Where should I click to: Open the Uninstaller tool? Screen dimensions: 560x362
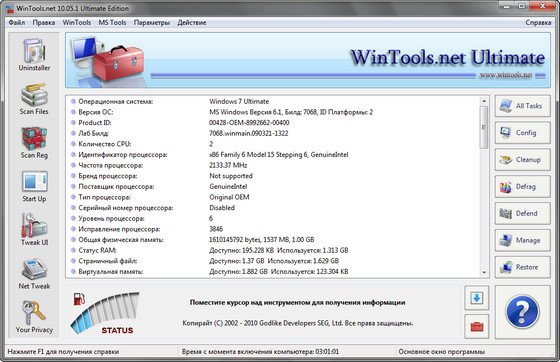[34, 55]
